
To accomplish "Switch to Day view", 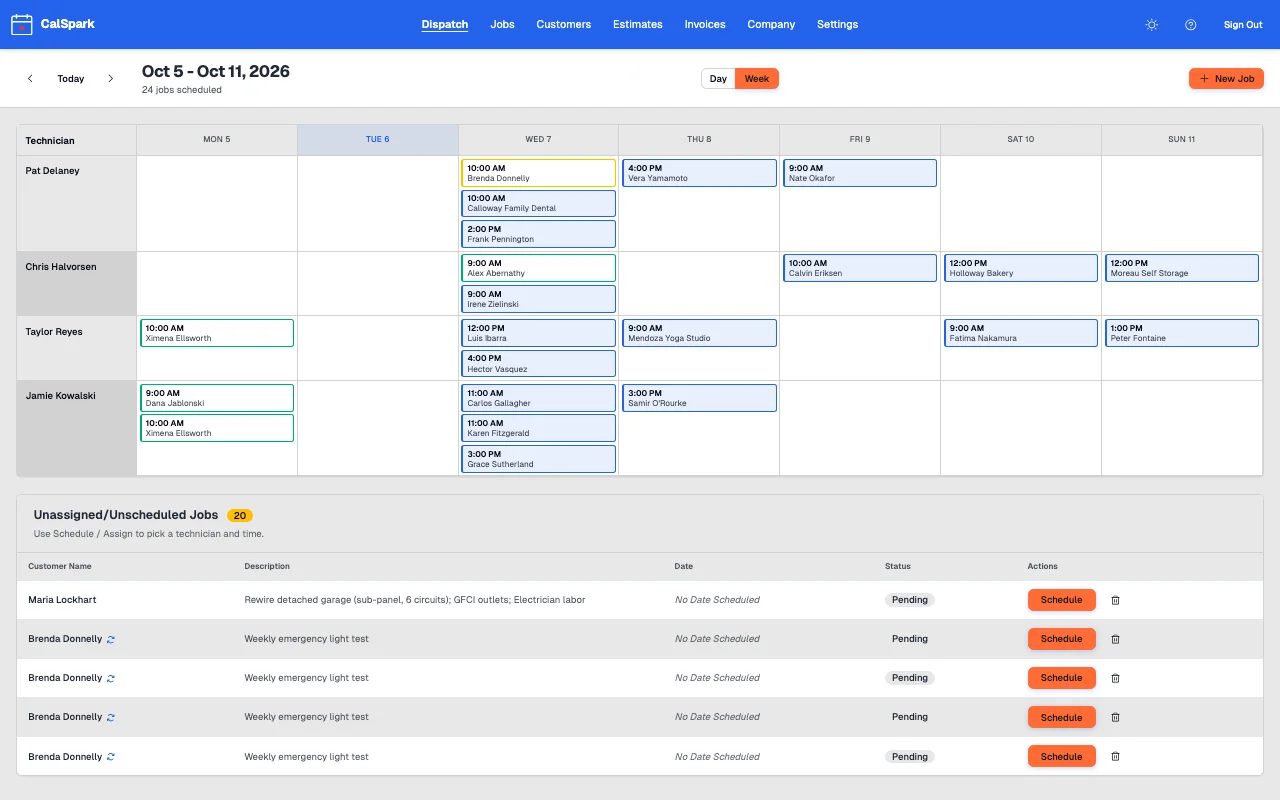I will point(718,79).
